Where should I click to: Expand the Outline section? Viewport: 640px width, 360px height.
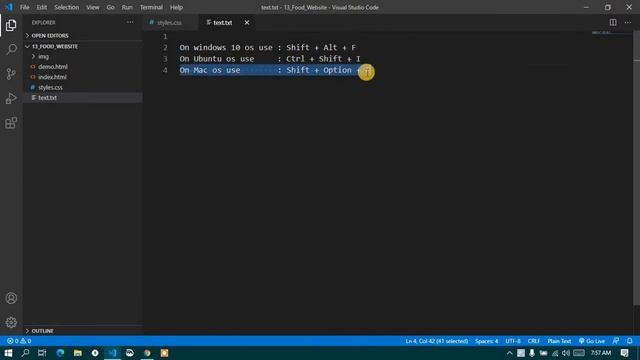(82, 331)
